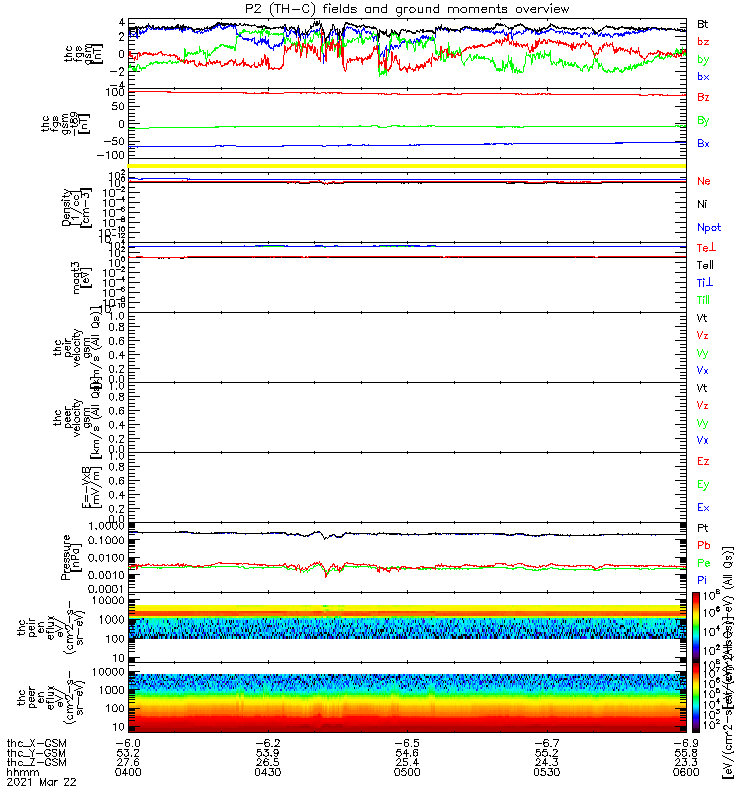Click the Npot density legend label
The height and width of the screenshot is (800, 750).
709,228
